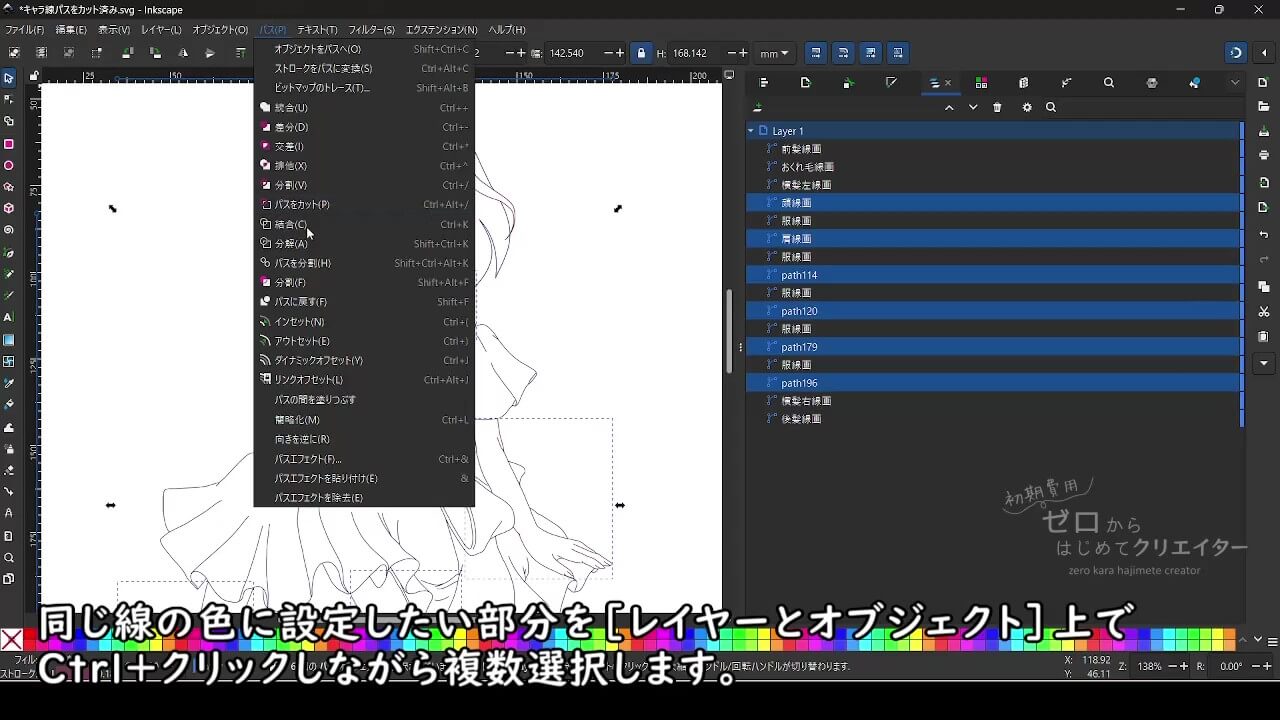Toggle the width/height ratio lock
The width and height of the screenshot is (1280, 720).
(x=641, y=53)
